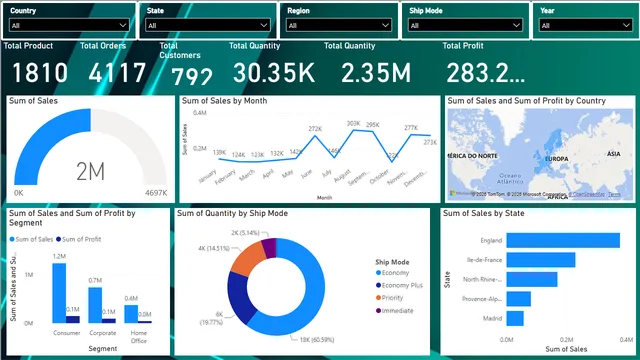
Task: Click the Sum of Profit legend marker
Action: (x=58, y=239)
